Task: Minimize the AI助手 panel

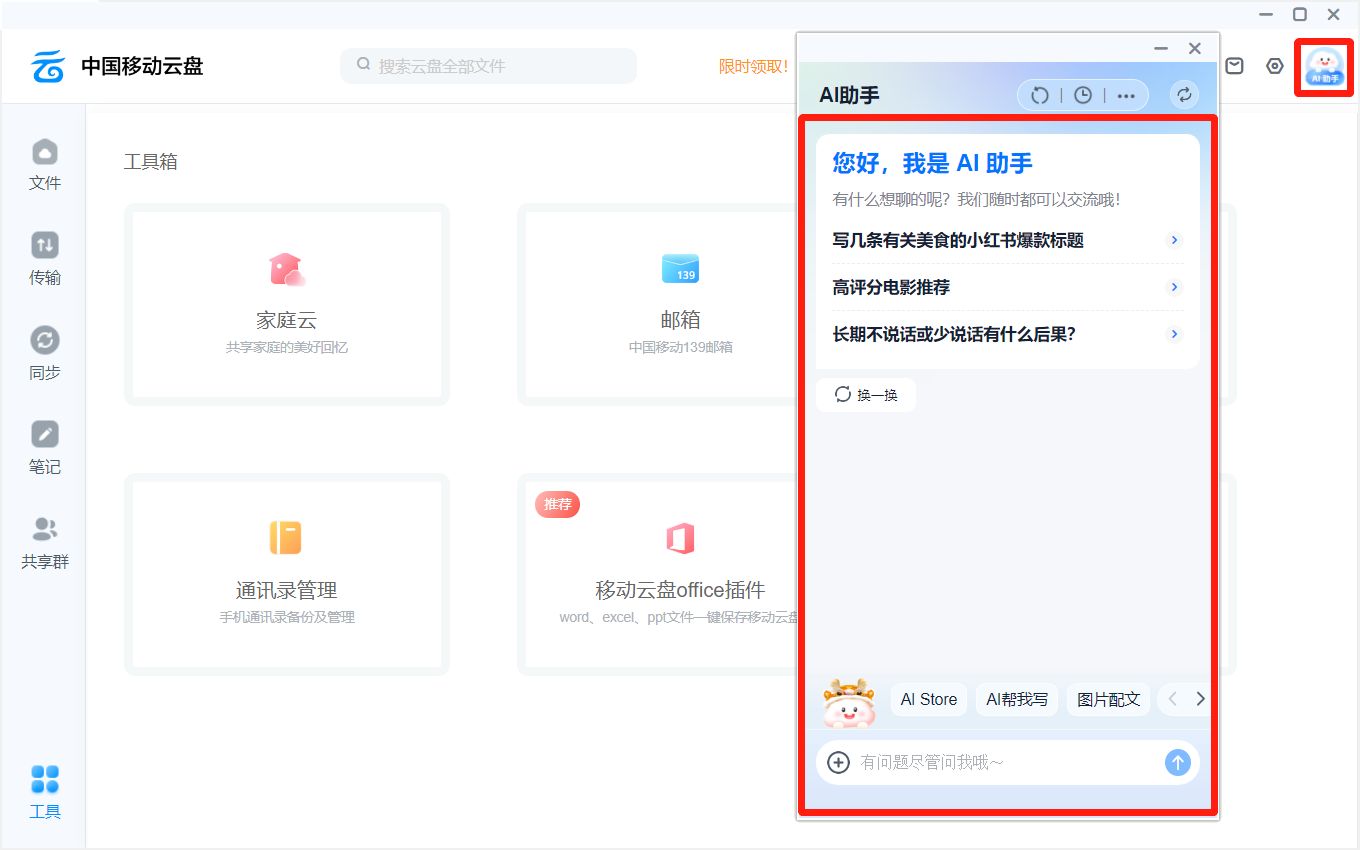Action: (x=1161, y=48)
